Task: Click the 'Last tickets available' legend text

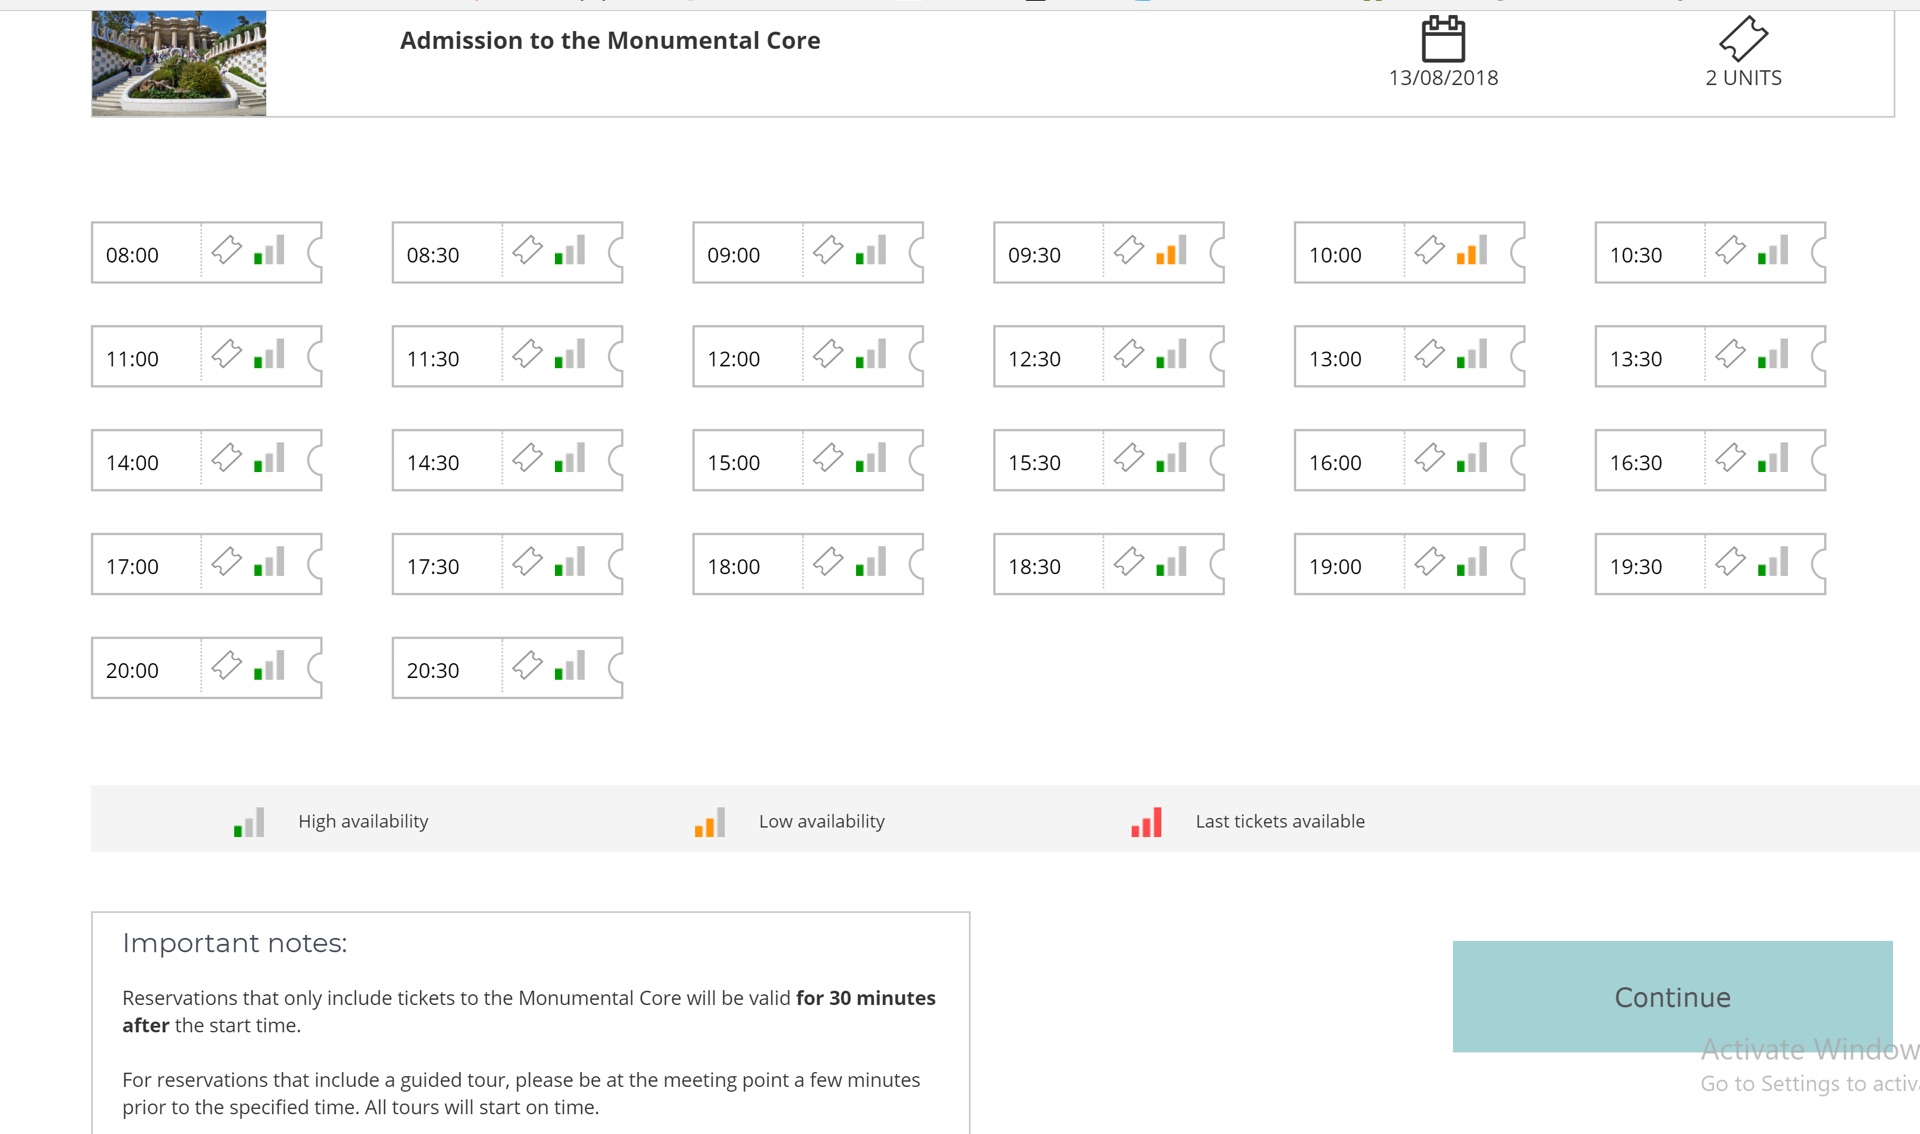Action: 1280,822
